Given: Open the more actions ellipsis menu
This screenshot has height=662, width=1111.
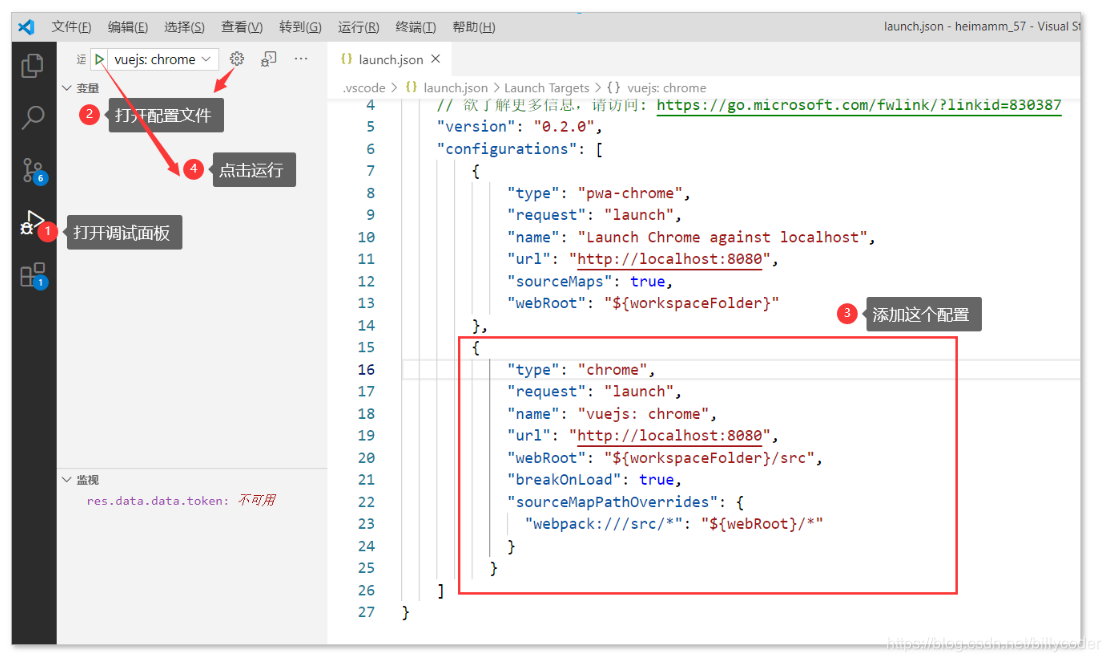Looking at the screenshot, I should 301,59.
